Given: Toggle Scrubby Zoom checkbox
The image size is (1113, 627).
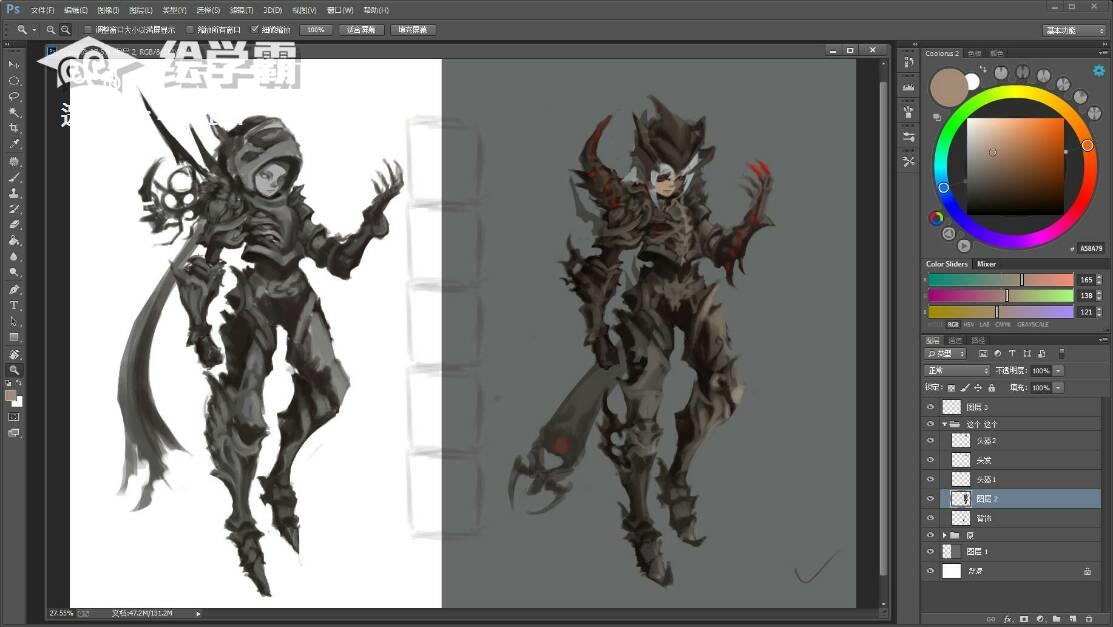Looking at the screenshot, I should tap(255, 30).
